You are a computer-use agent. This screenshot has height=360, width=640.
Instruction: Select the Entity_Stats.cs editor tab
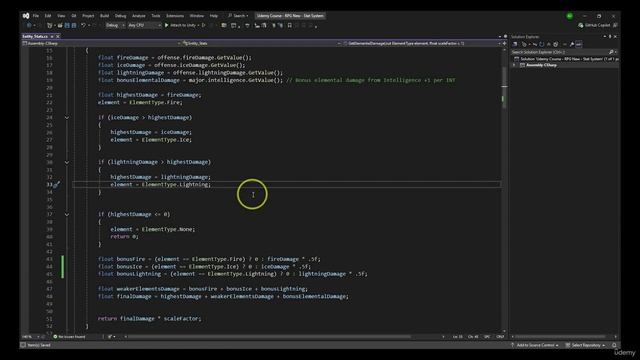tap(35, 36)
